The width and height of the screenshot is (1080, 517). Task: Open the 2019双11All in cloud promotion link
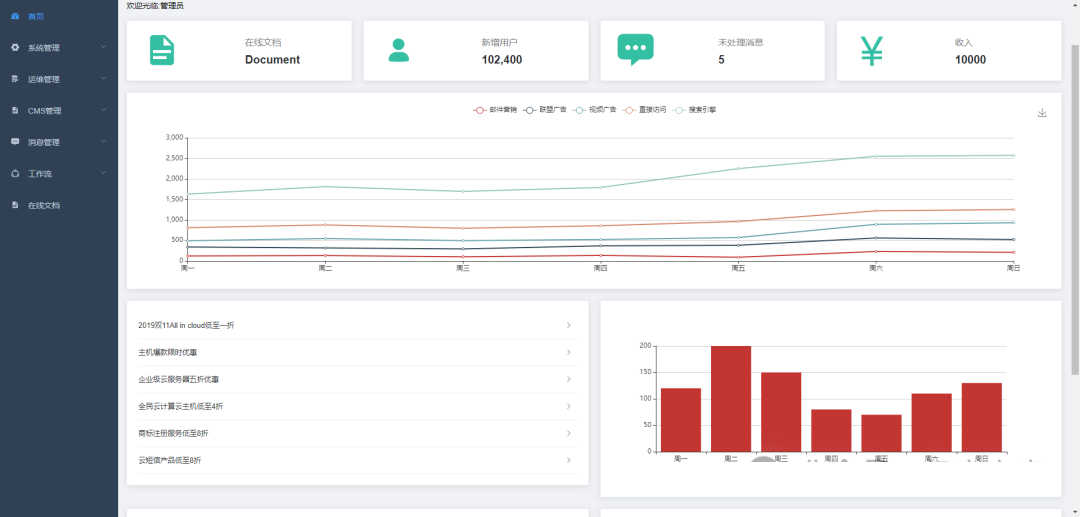pyautogui.click(x=186, y=325)
